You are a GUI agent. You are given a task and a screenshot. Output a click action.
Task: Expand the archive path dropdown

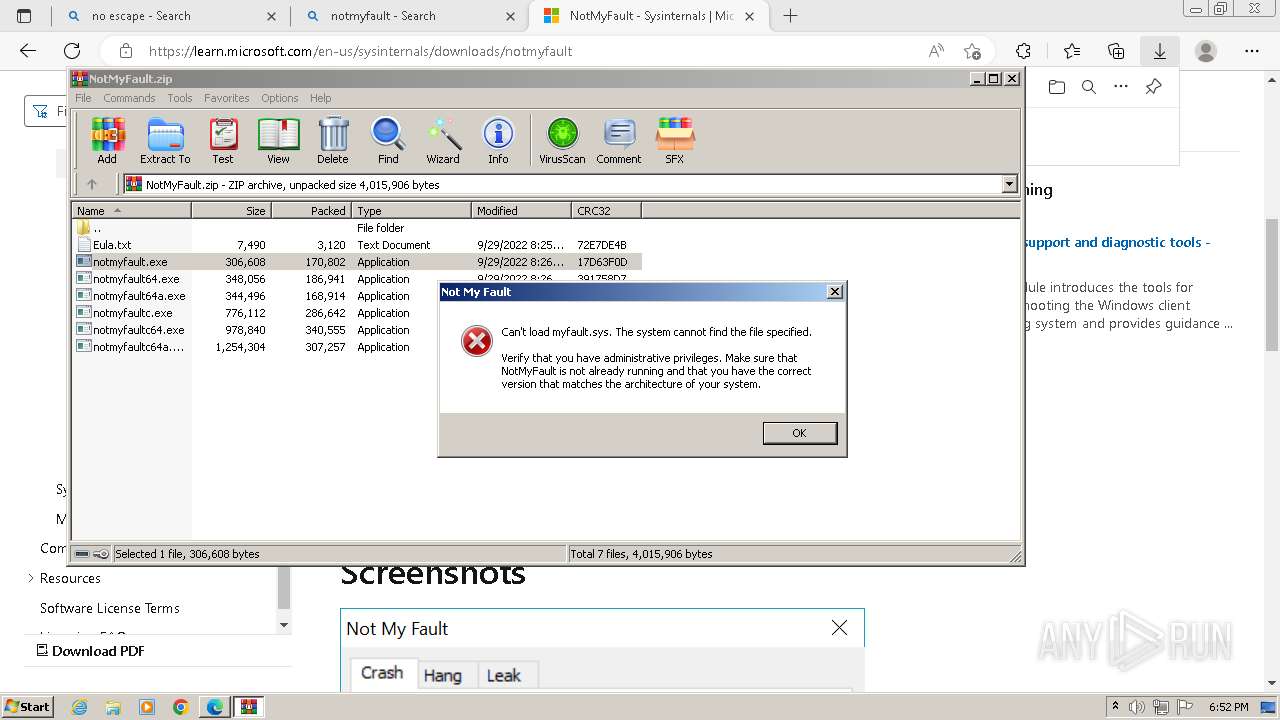tap(1009, 184)
